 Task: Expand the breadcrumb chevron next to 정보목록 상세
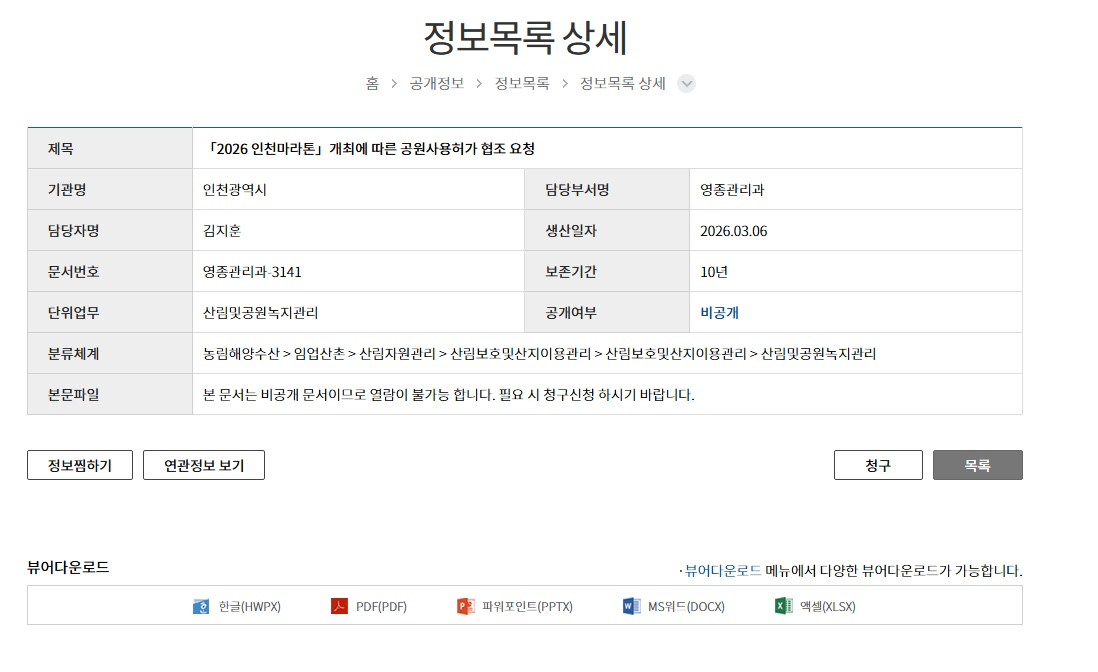tap(686, 84)
